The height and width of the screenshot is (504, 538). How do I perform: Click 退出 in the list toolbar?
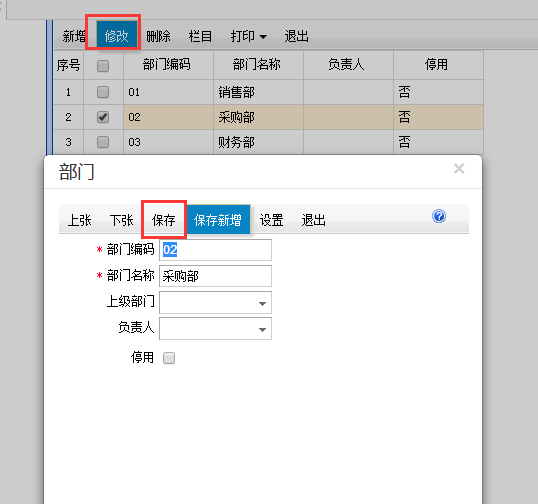[x=296, y=36]
